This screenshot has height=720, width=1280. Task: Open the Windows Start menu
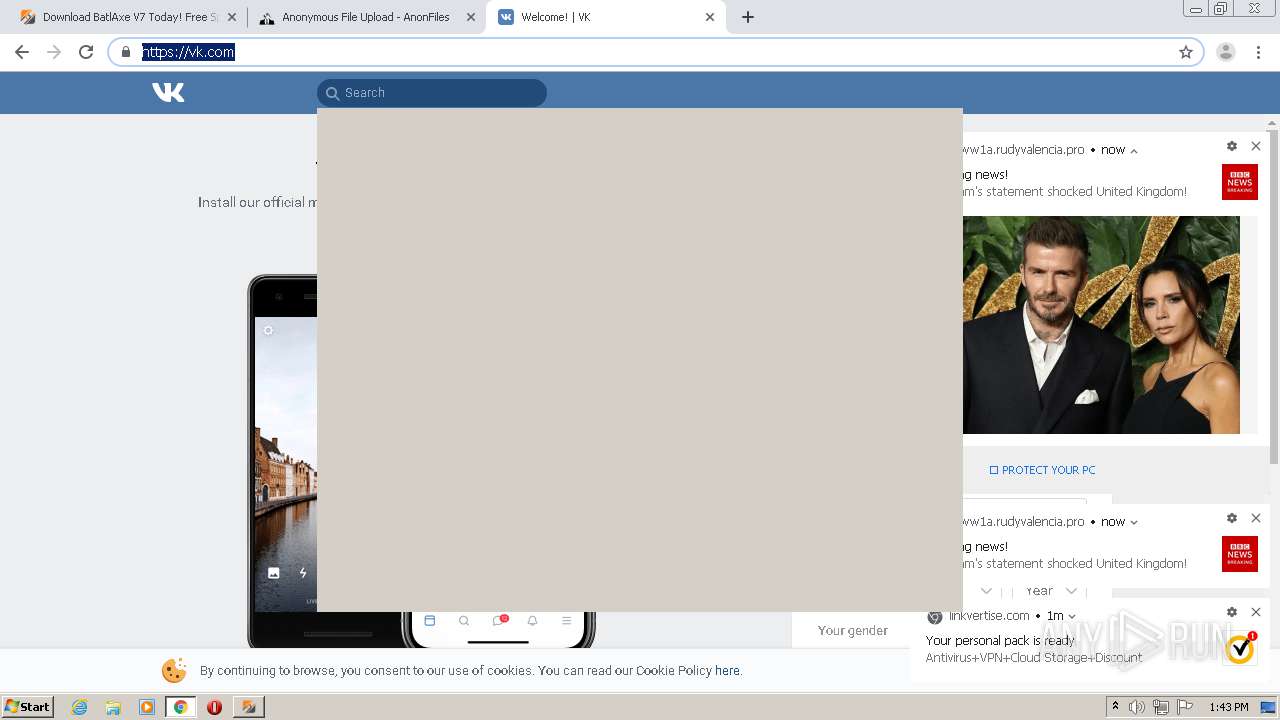28,706
